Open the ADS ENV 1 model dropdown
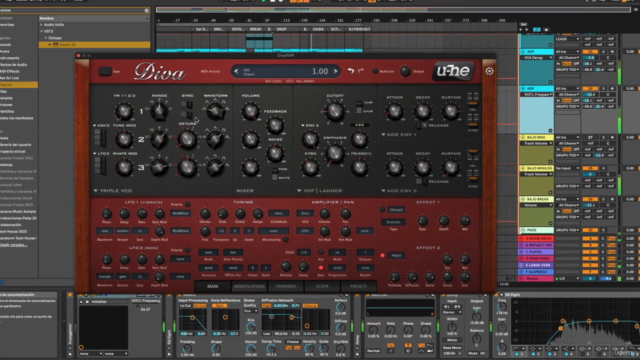Viewport: 640px width, 360px height. coord(399,134)
